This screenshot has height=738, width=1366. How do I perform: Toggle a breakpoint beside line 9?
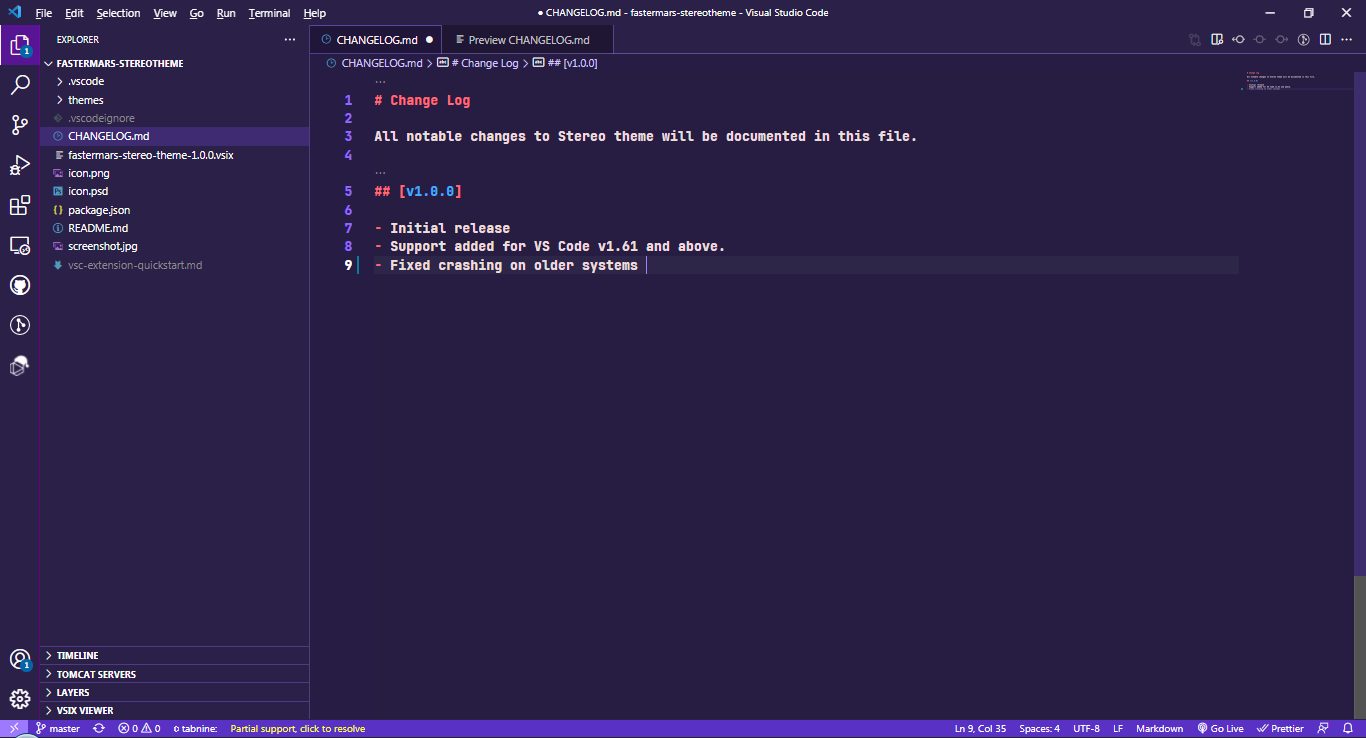[x=332, y=264]
